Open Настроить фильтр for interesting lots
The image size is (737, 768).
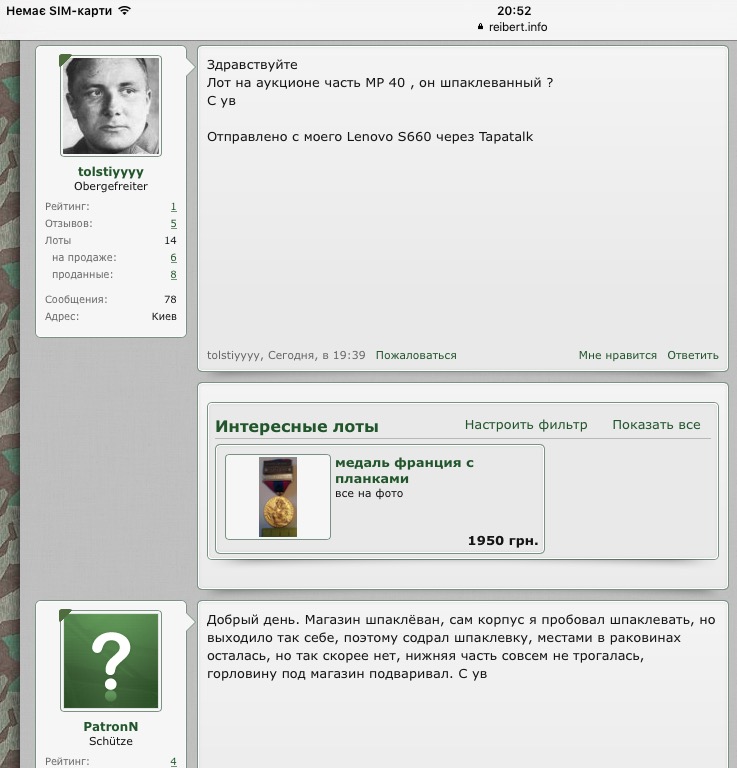526,425
